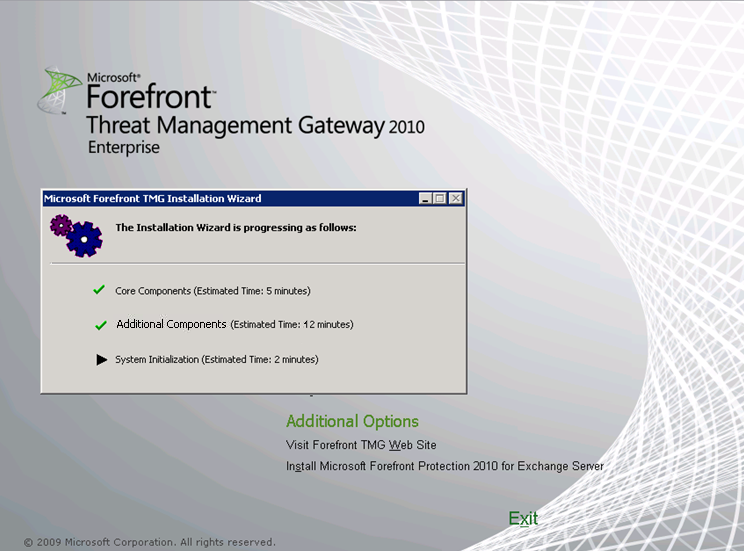Viewport: 744px width, 551px height.
Task: Click the Forefront swirl logo icon
Action: 58,90
